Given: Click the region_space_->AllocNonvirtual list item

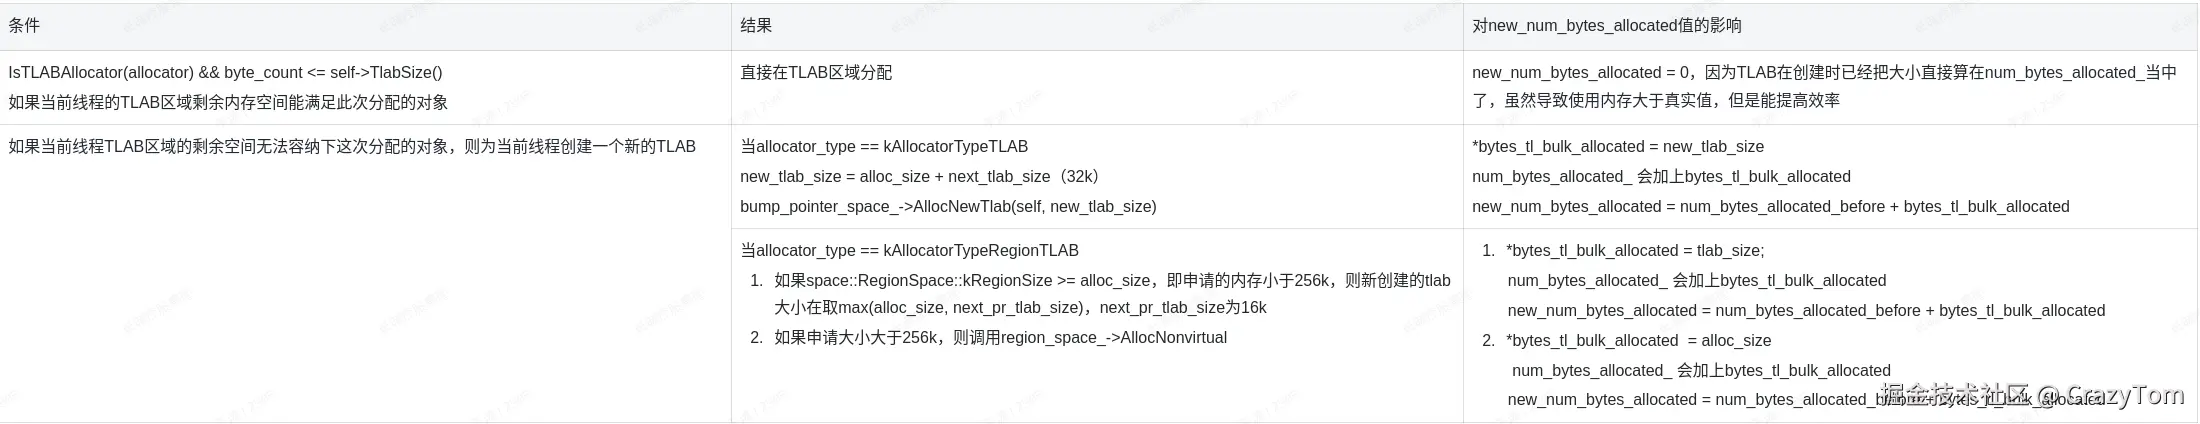Looking at the screenshot, I should pyautogui.click(x=1000, y=338).
